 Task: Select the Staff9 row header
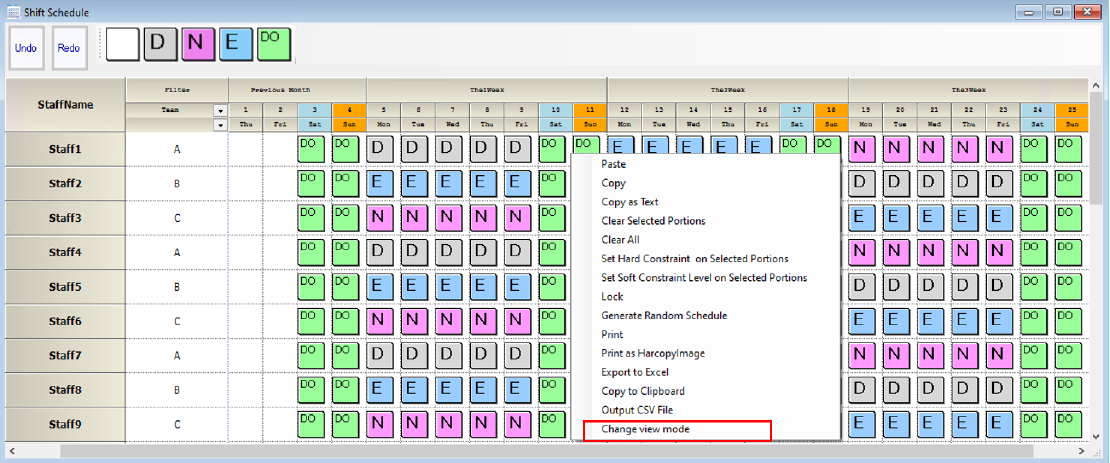[66, 424]
